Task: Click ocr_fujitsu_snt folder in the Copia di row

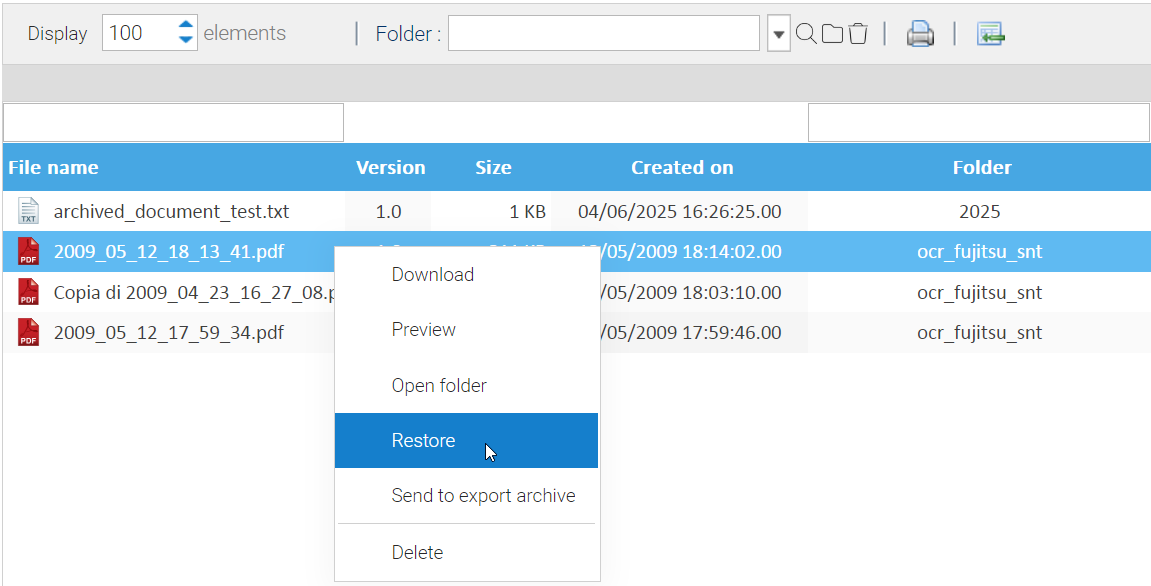Action: pyautogui.click(x=979, y=292)
